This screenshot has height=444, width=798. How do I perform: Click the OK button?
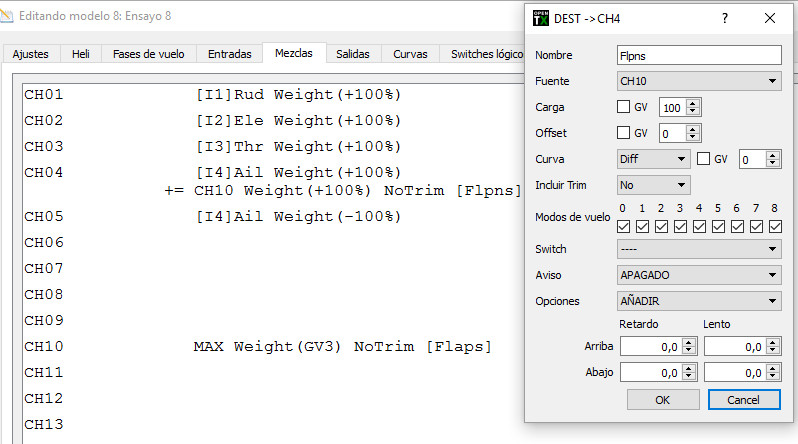pyautogui.click(x=662, y=399)
